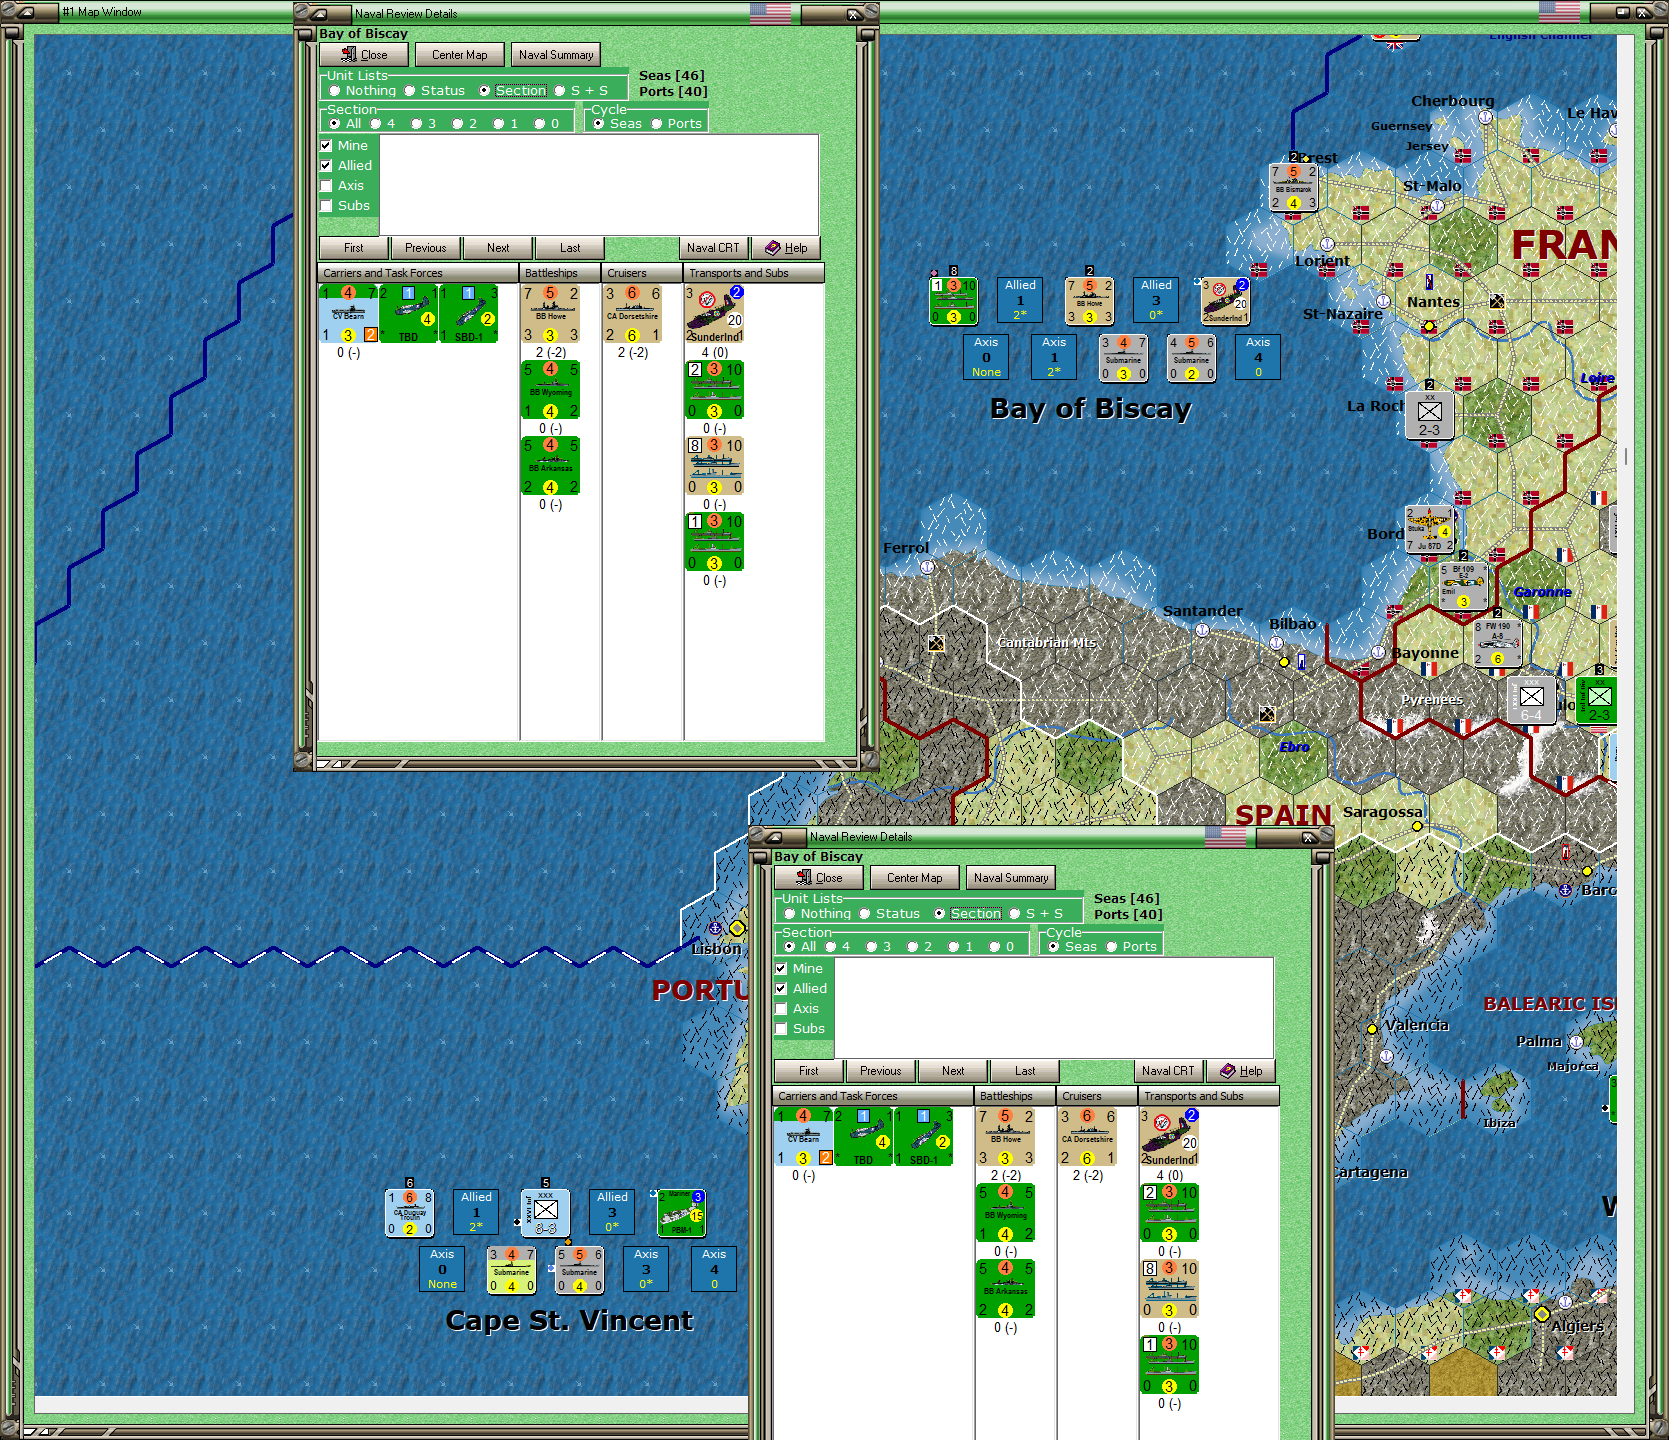Click Axis 0 None box in Bay of Biscay

(986, 357)
